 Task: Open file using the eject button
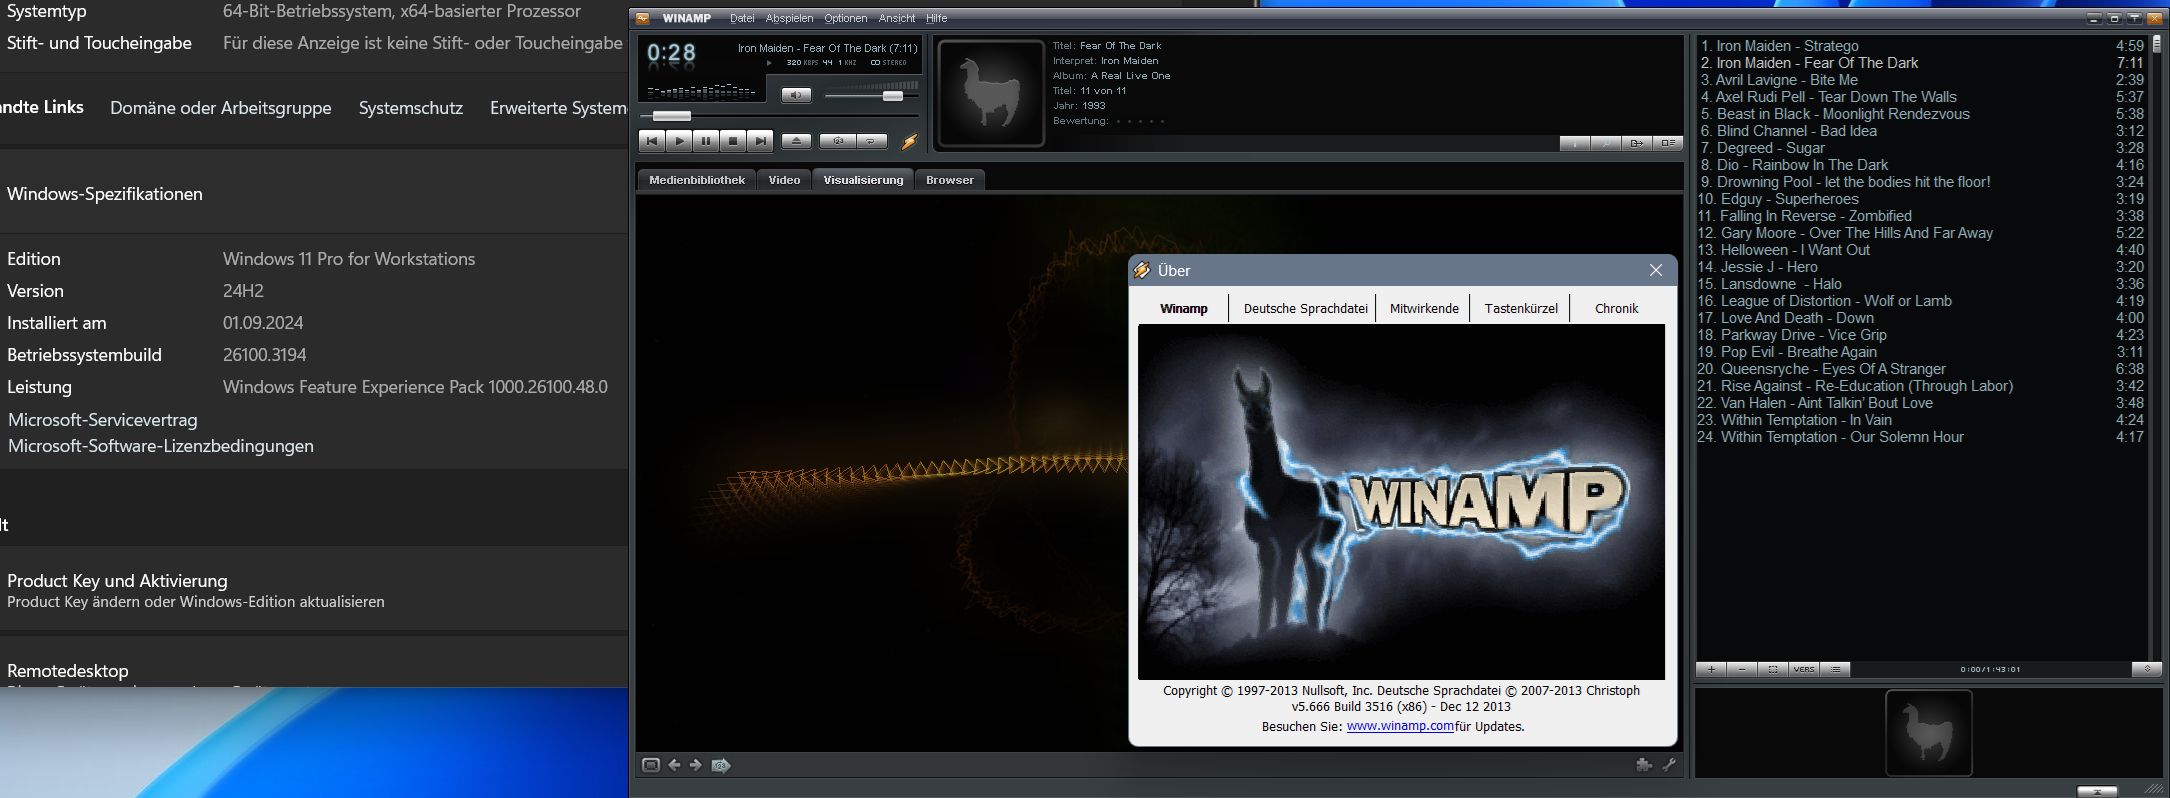[796, 141]
